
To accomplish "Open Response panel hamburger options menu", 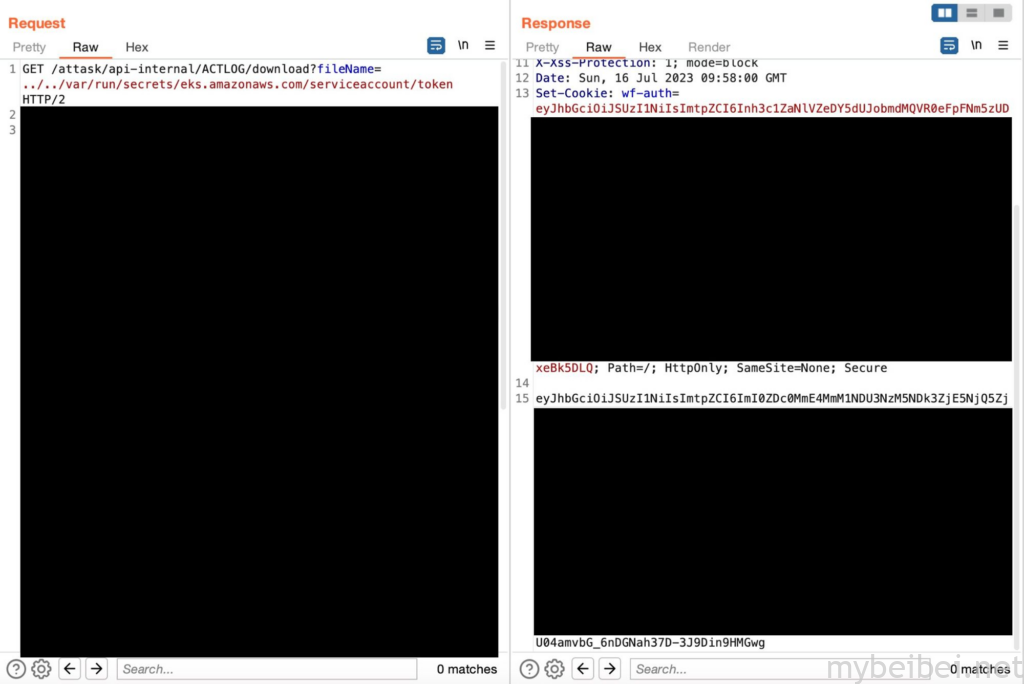I will click(1003, 46).
